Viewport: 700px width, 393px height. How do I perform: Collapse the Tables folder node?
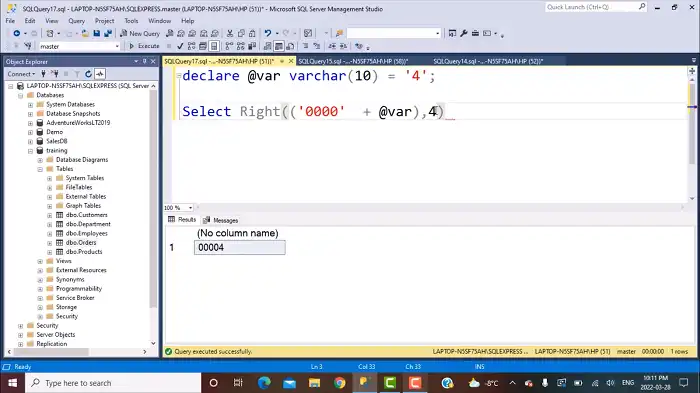coord(40,169)
